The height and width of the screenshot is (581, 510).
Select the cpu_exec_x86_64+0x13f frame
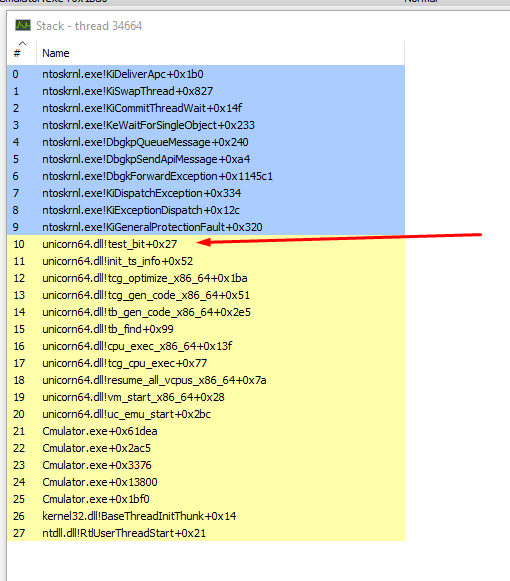206,346
